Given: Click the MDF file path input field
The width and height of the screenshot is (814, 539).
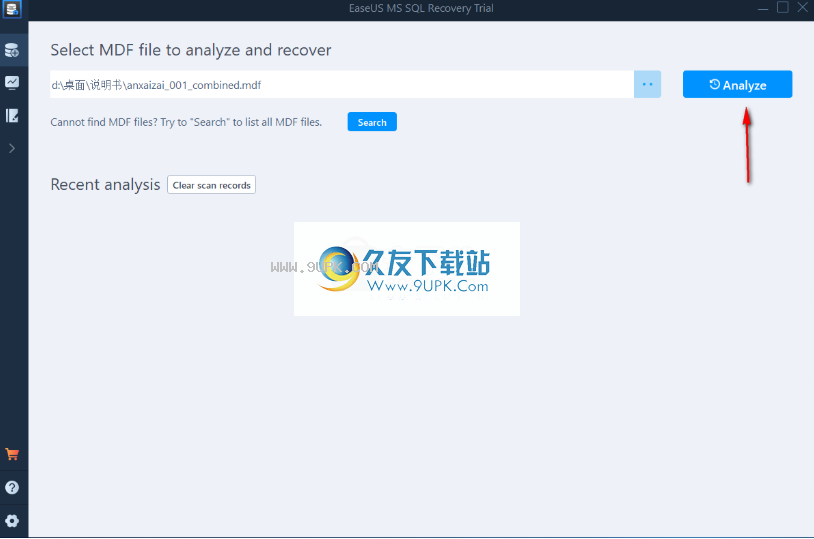Looking at the screenshot, I should tap(342, 84).
